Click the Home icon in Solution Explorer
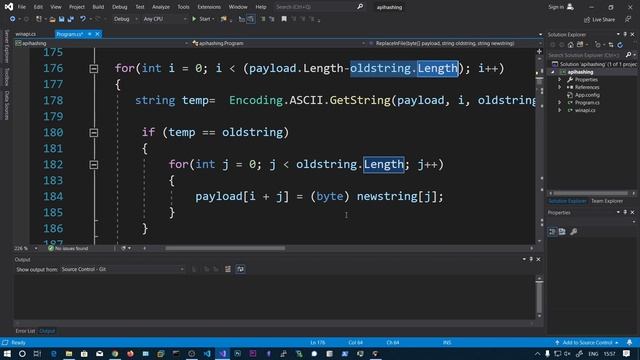Image resolution: width=640 pixels, height=360 pixels. tap(571, 45)
